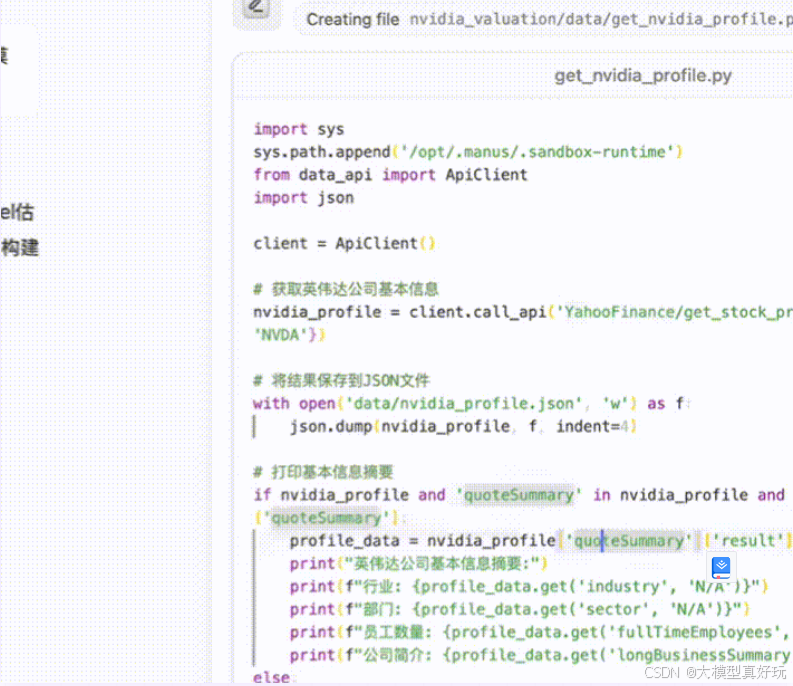Click the print 行业 industry line

click(x=528, y=587)
